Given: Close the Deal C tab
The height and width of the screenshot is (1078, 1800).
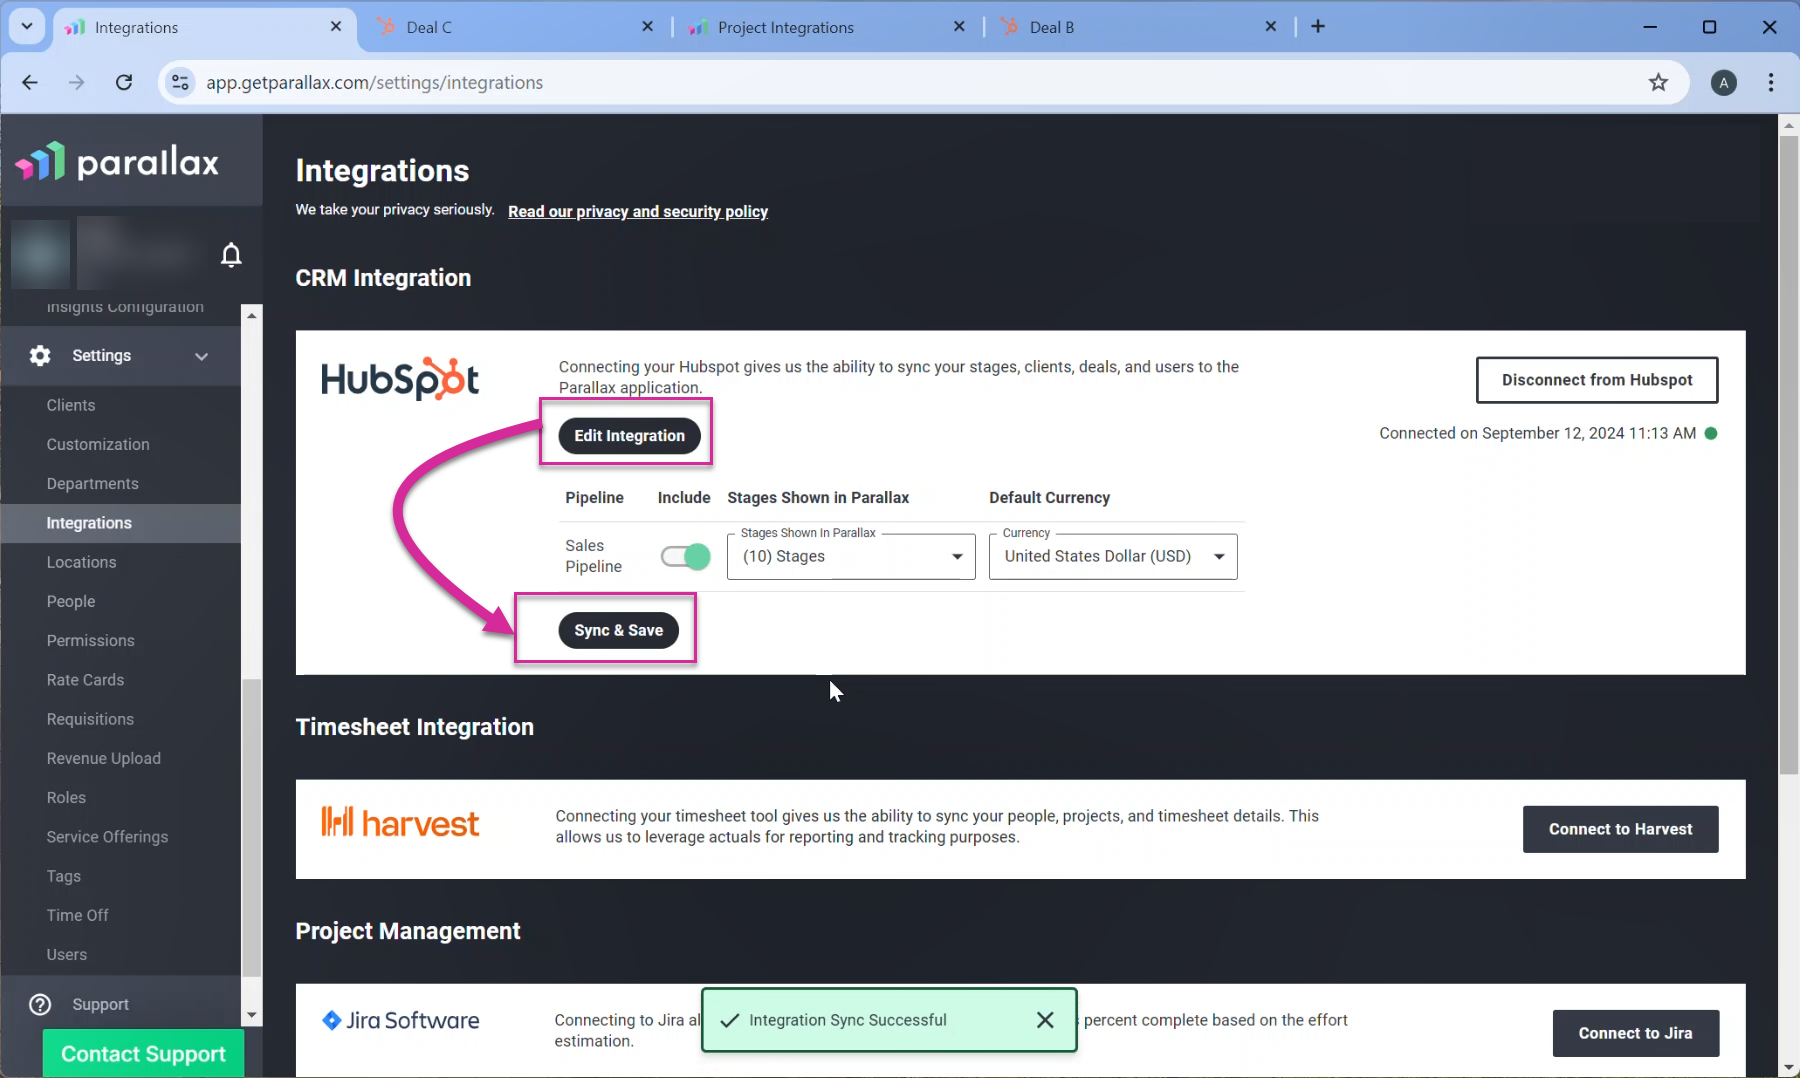Looking at the screenshot, I should click(647, 27).
